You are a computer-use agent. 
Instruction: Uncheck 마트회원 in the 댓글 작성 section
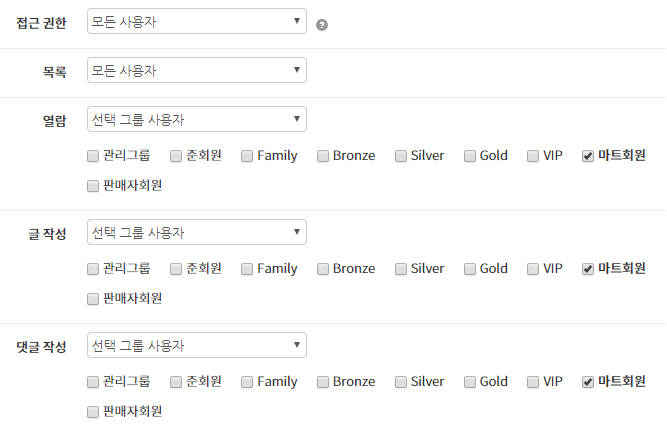coord(588,382)
